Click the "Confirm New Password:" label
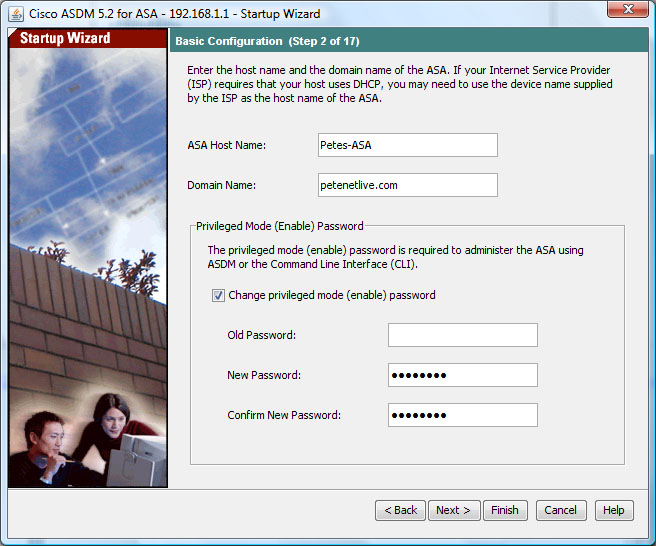This screenshot has width=656, height=546. point(284,415)
